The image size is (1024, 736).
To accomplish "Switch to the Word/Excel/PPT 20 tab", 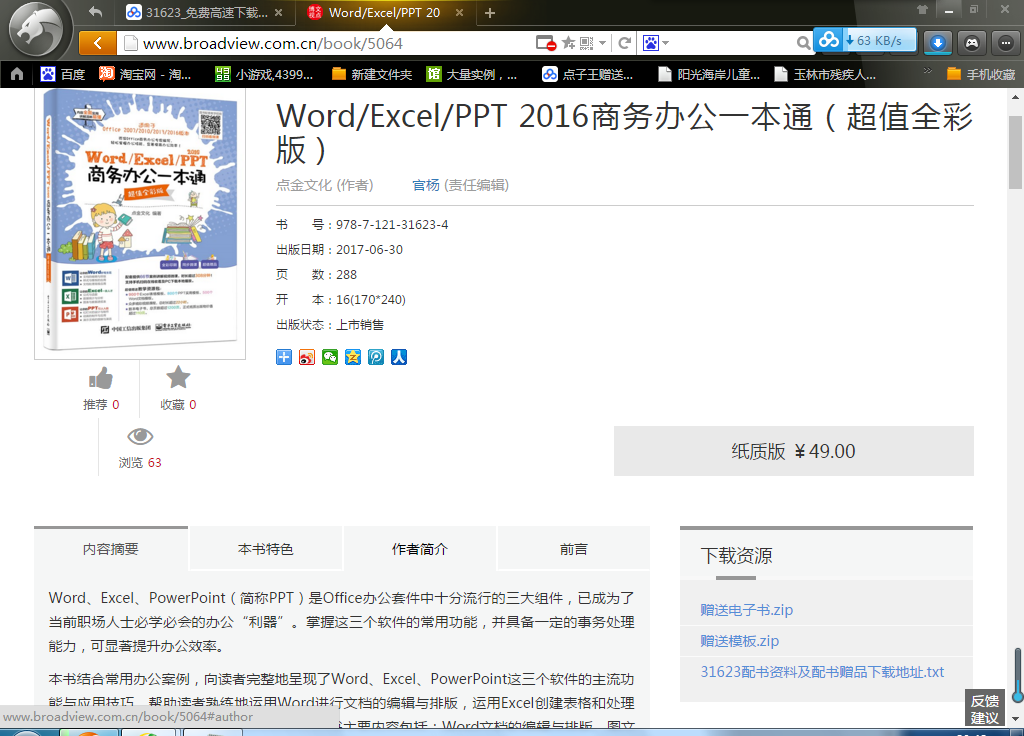I will (x=384, y=12).
